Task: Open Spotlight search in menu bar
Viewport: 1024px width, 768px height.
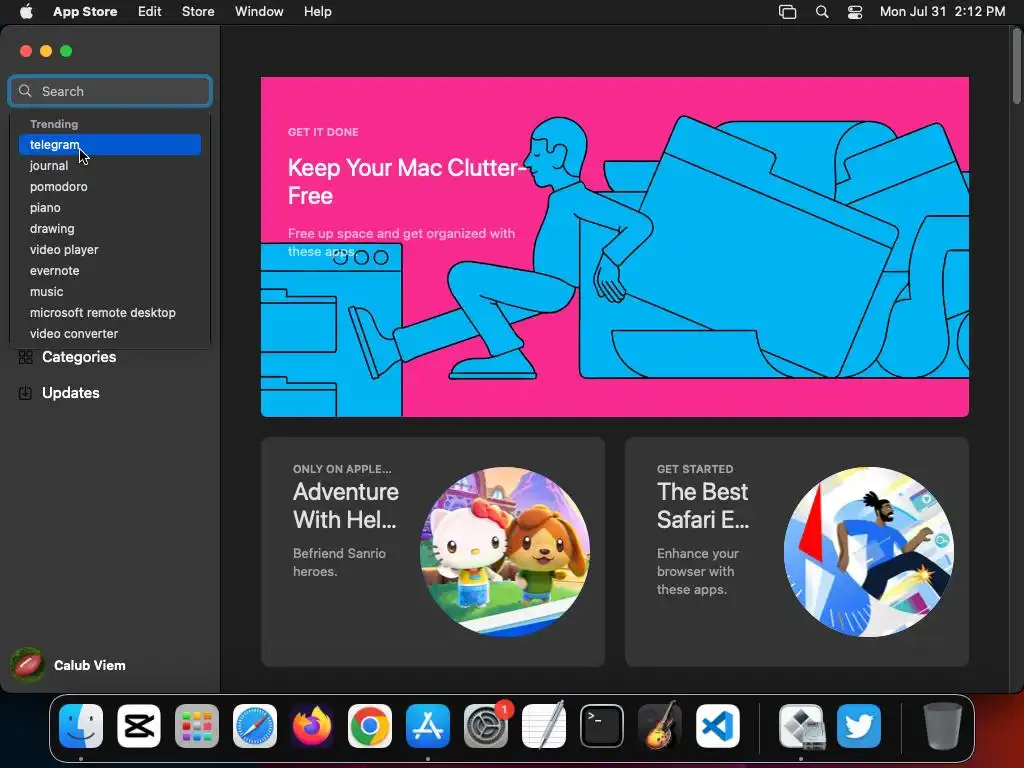Action: 822,12
